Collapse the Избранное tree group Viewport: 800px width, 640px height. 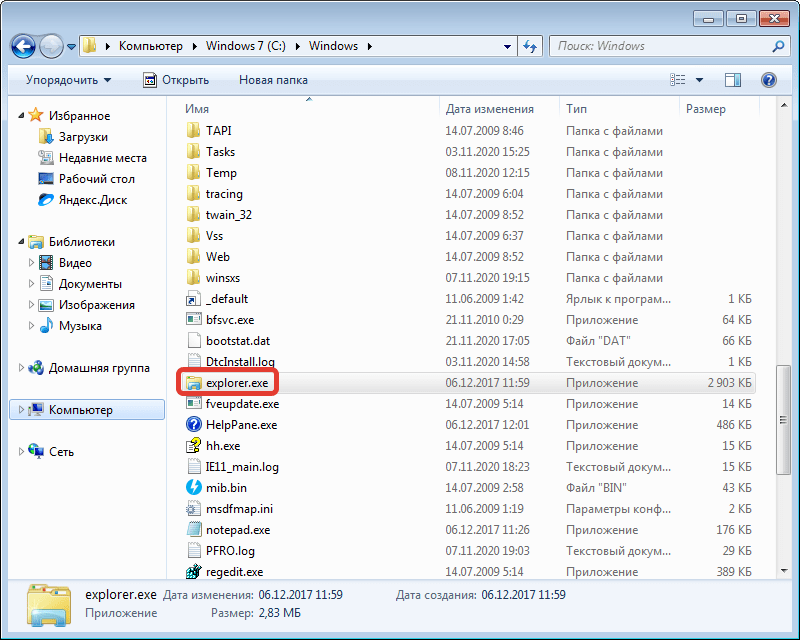(x=21, y=116)
